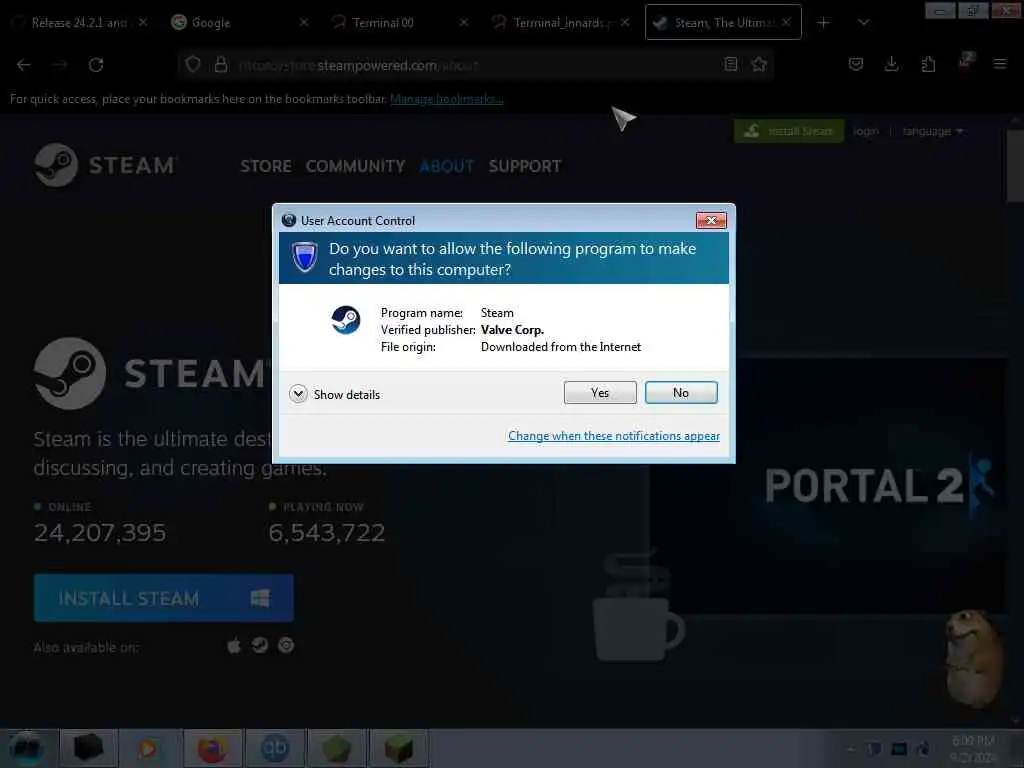Expand the list all tabs dropdown arrow
Image resolution: width=1024 pixels, height=768 pixels.
click(x=863, y=23)
